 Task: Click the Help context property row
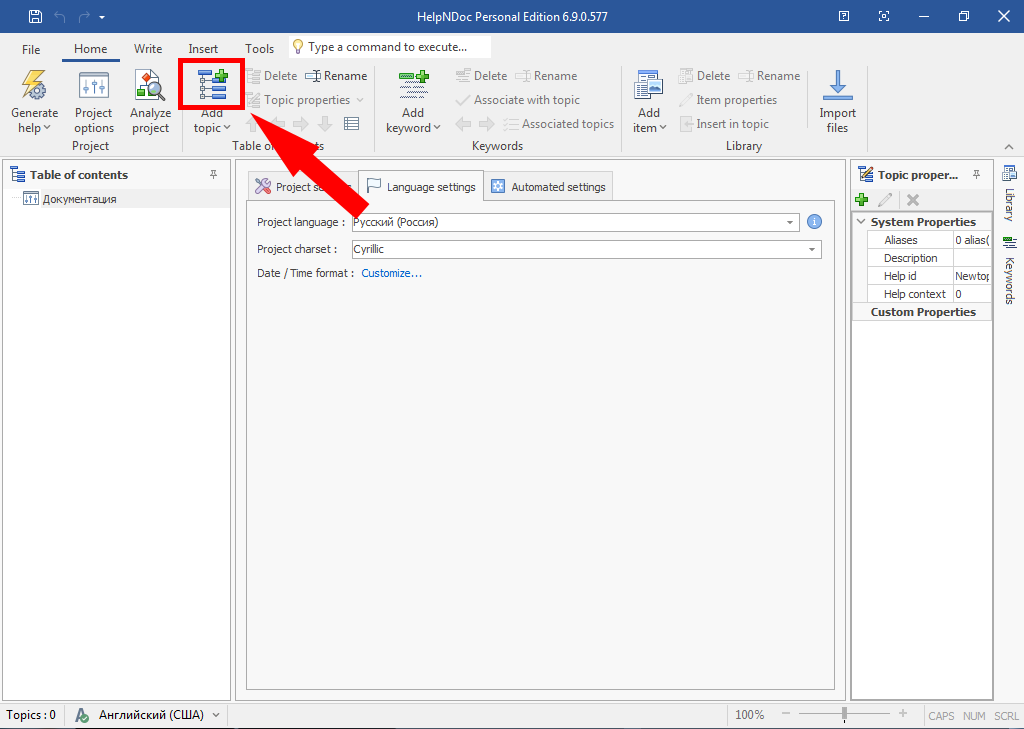pos(929,294)
